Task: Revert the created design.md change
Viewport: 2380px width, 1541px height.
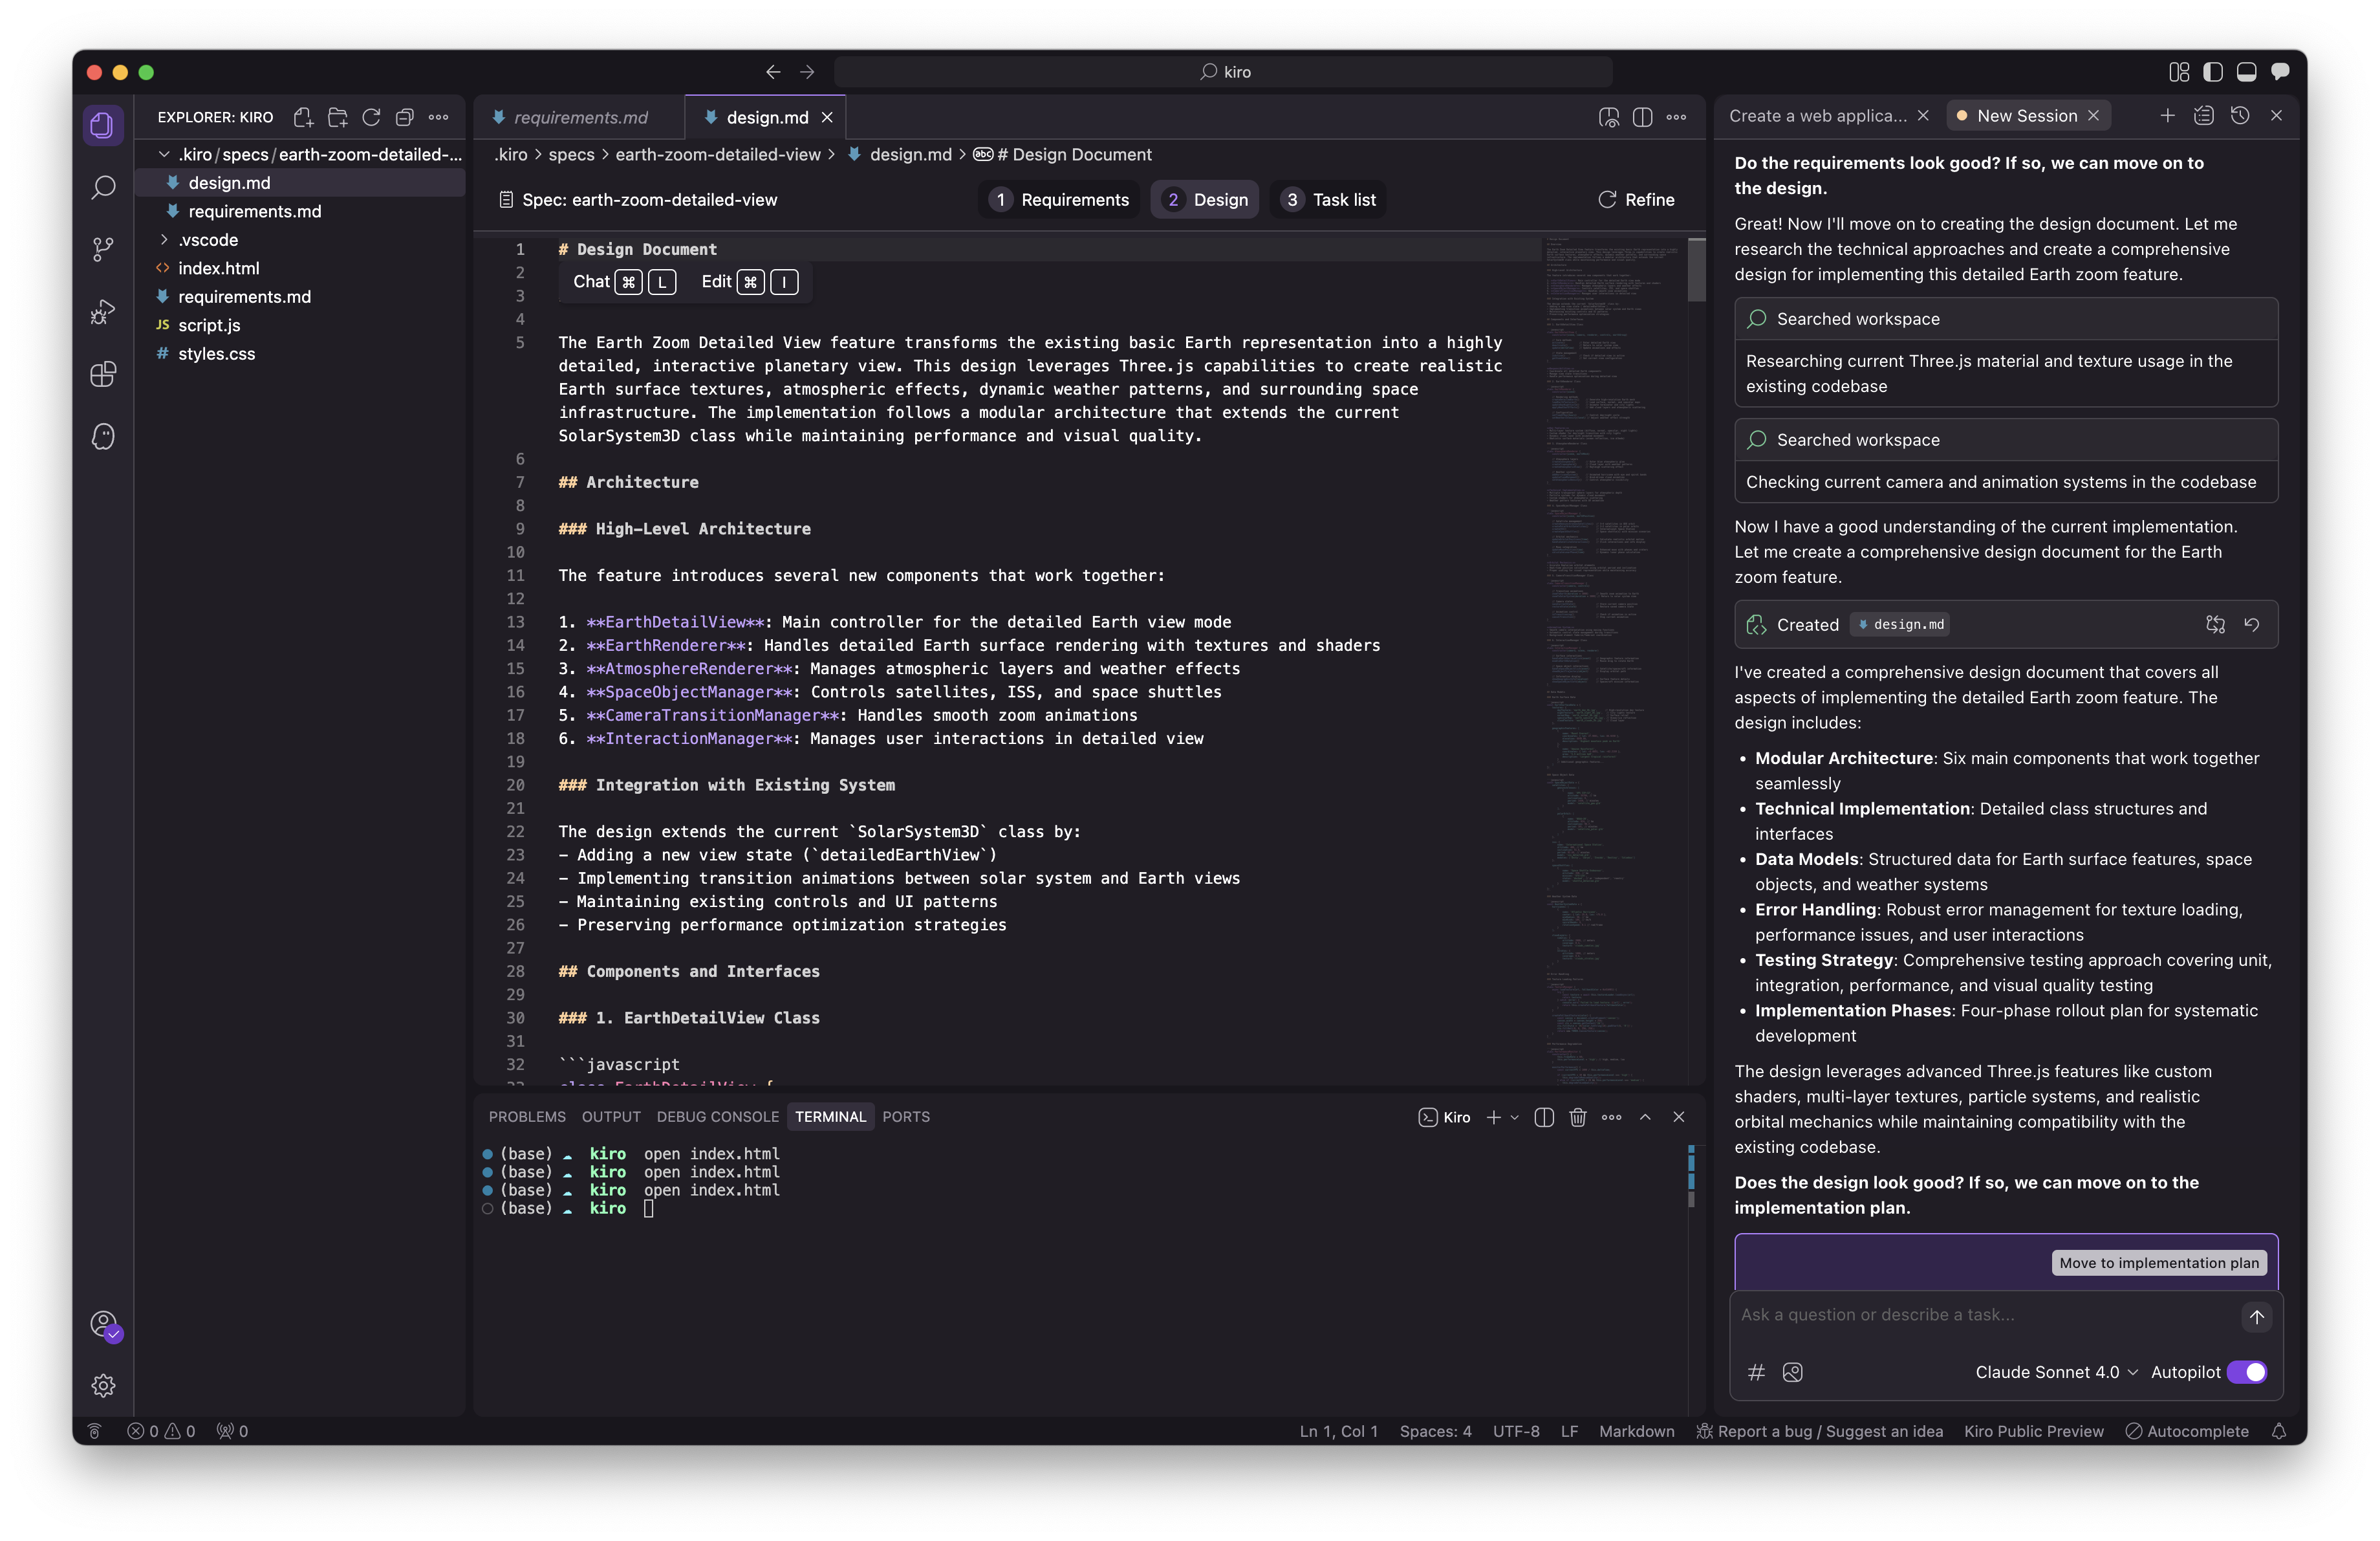Action: click(x=2251, y=624)
